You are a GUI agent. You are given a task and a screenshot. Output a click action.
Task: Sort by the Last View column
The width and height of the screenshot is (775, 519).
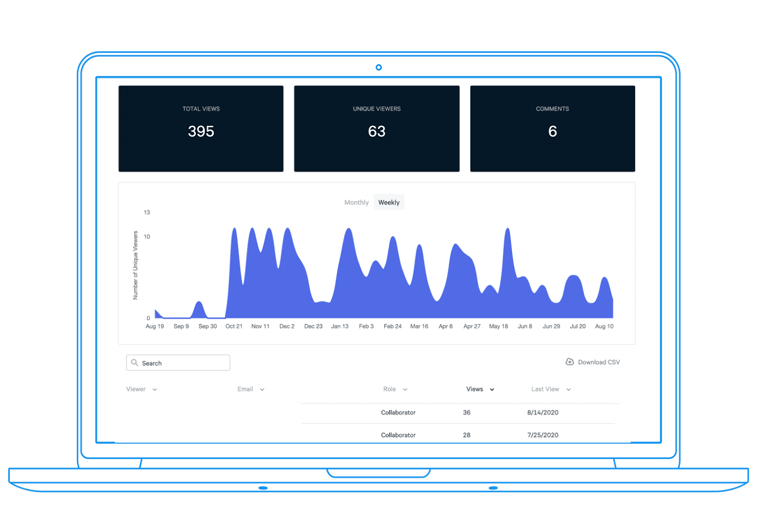tap(551, 390)
